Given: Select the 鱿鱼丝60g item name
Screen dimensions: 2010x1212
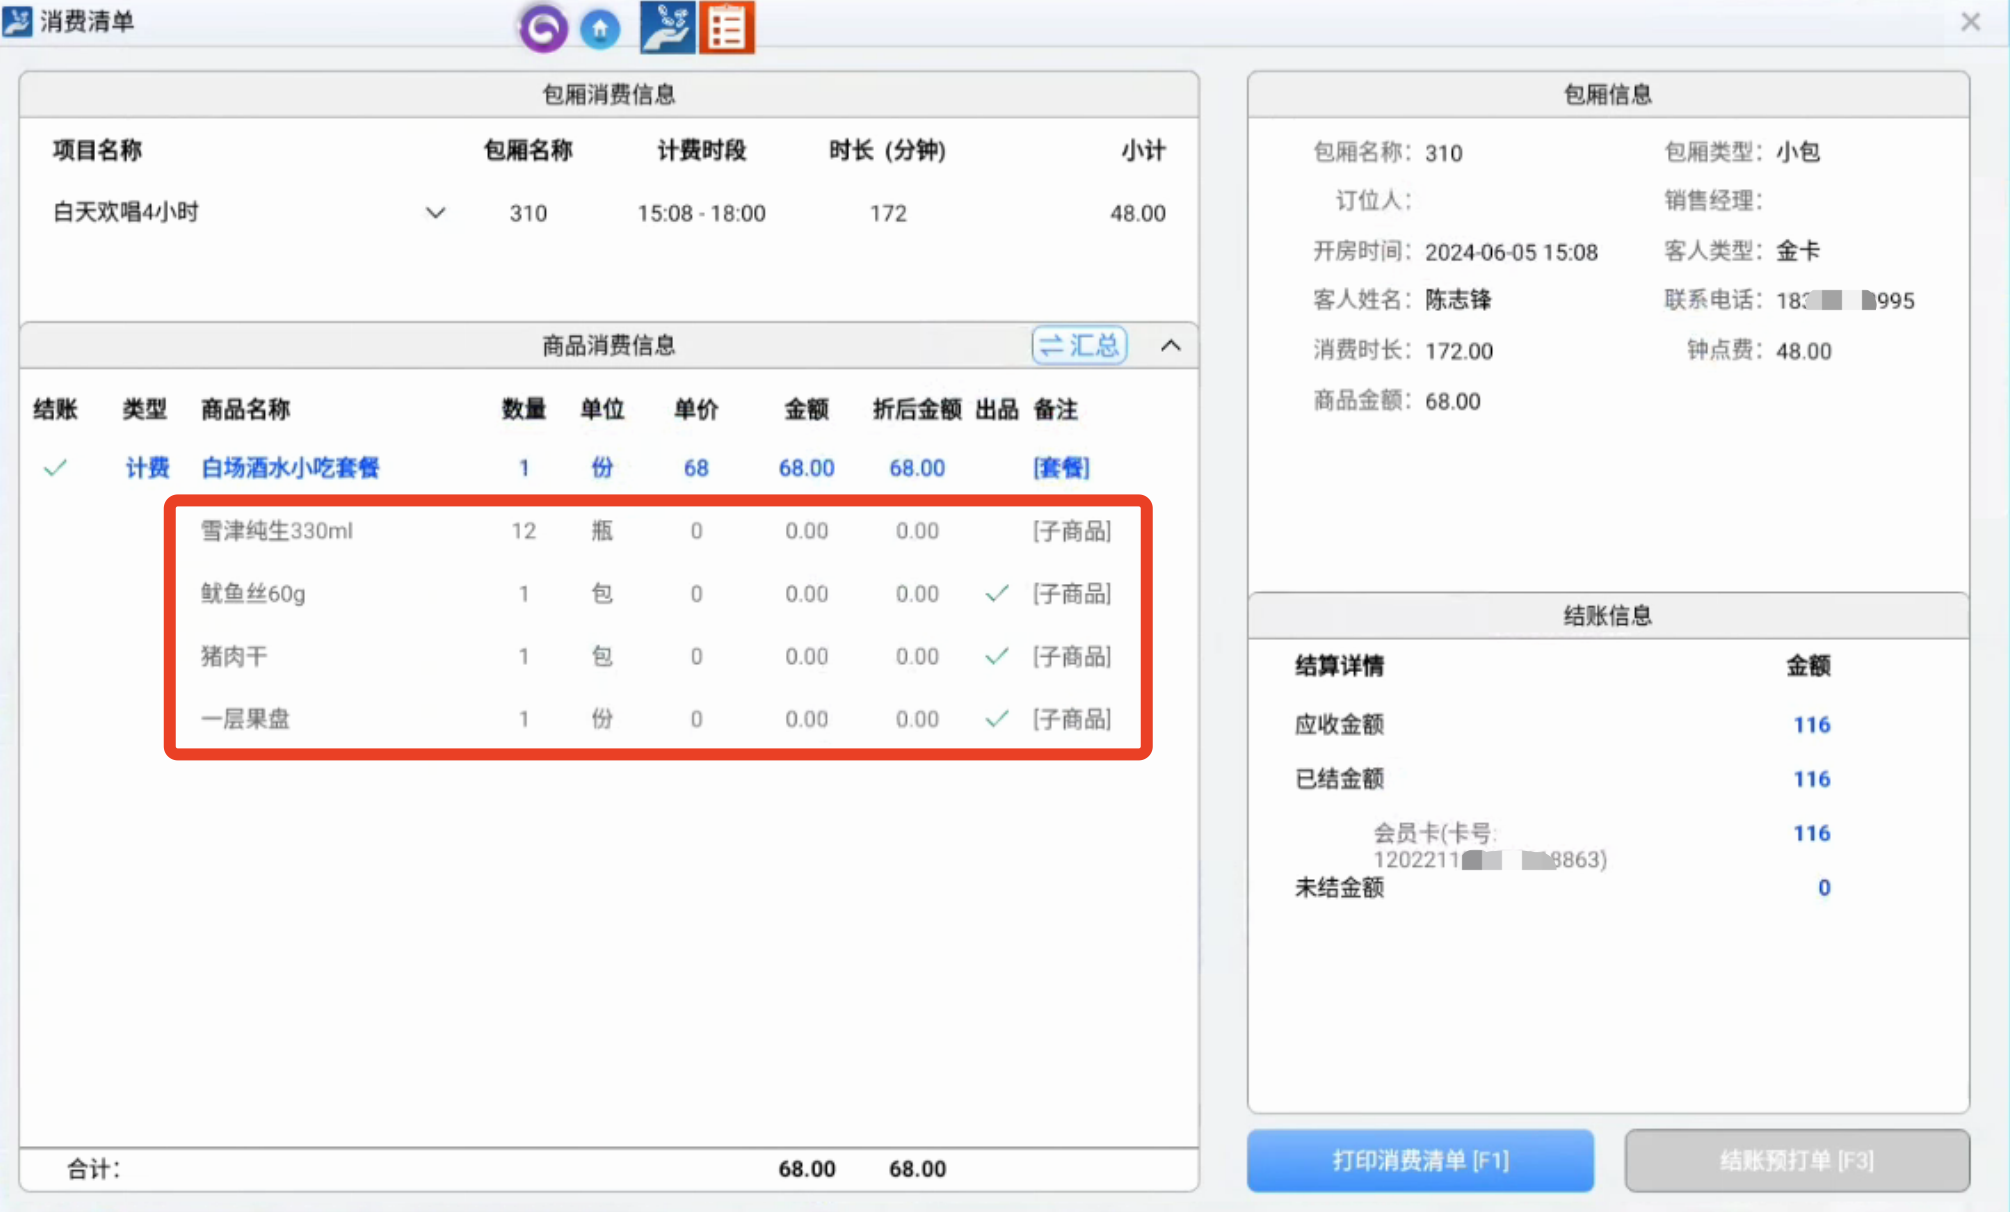Looking at the screenshot, I should 253,594.
